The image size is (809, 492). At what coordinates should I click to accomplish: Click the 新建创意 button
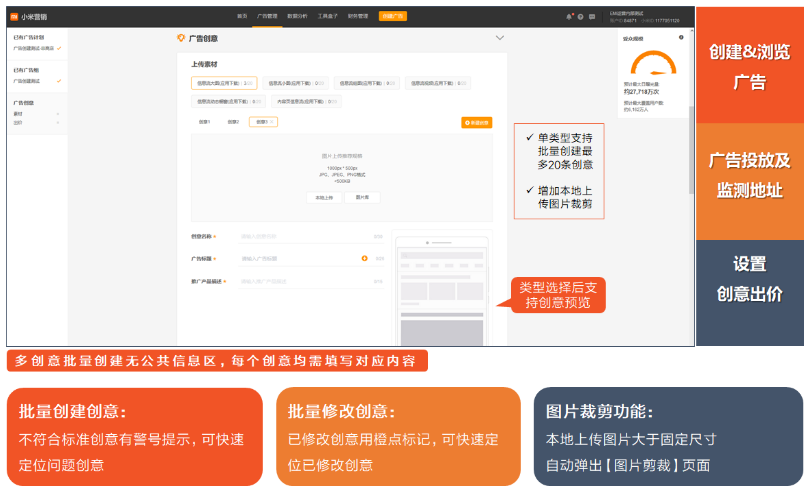tap(476, 123)
